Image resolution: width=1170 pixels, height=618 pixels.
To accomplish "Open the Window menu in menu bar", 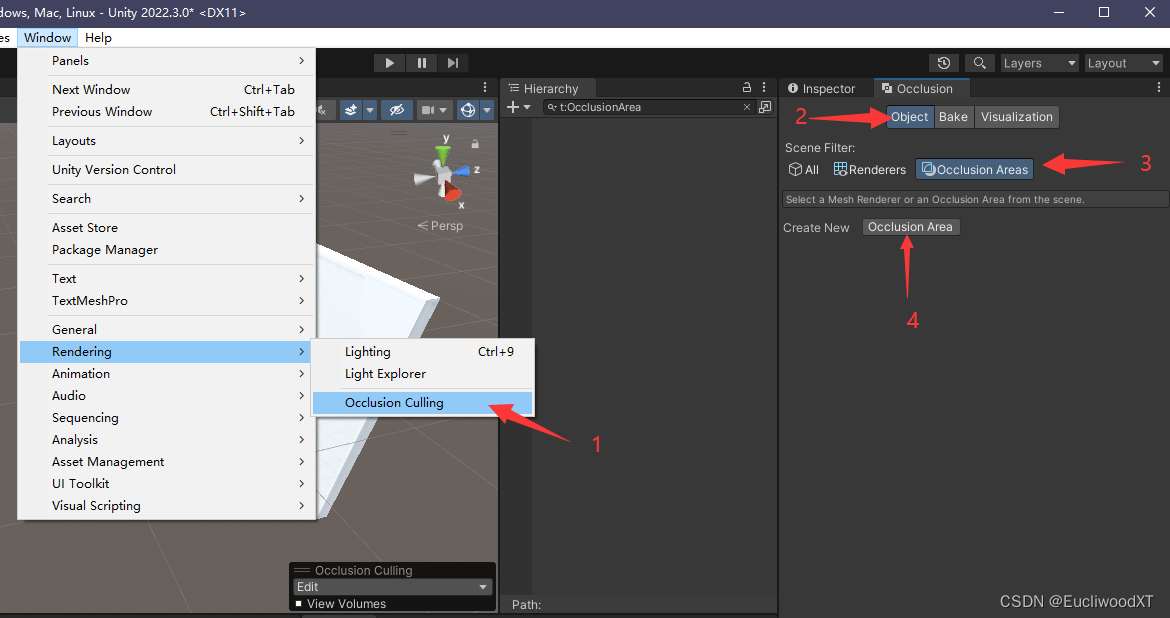I will pyautogui.click(x=47, y=38).
